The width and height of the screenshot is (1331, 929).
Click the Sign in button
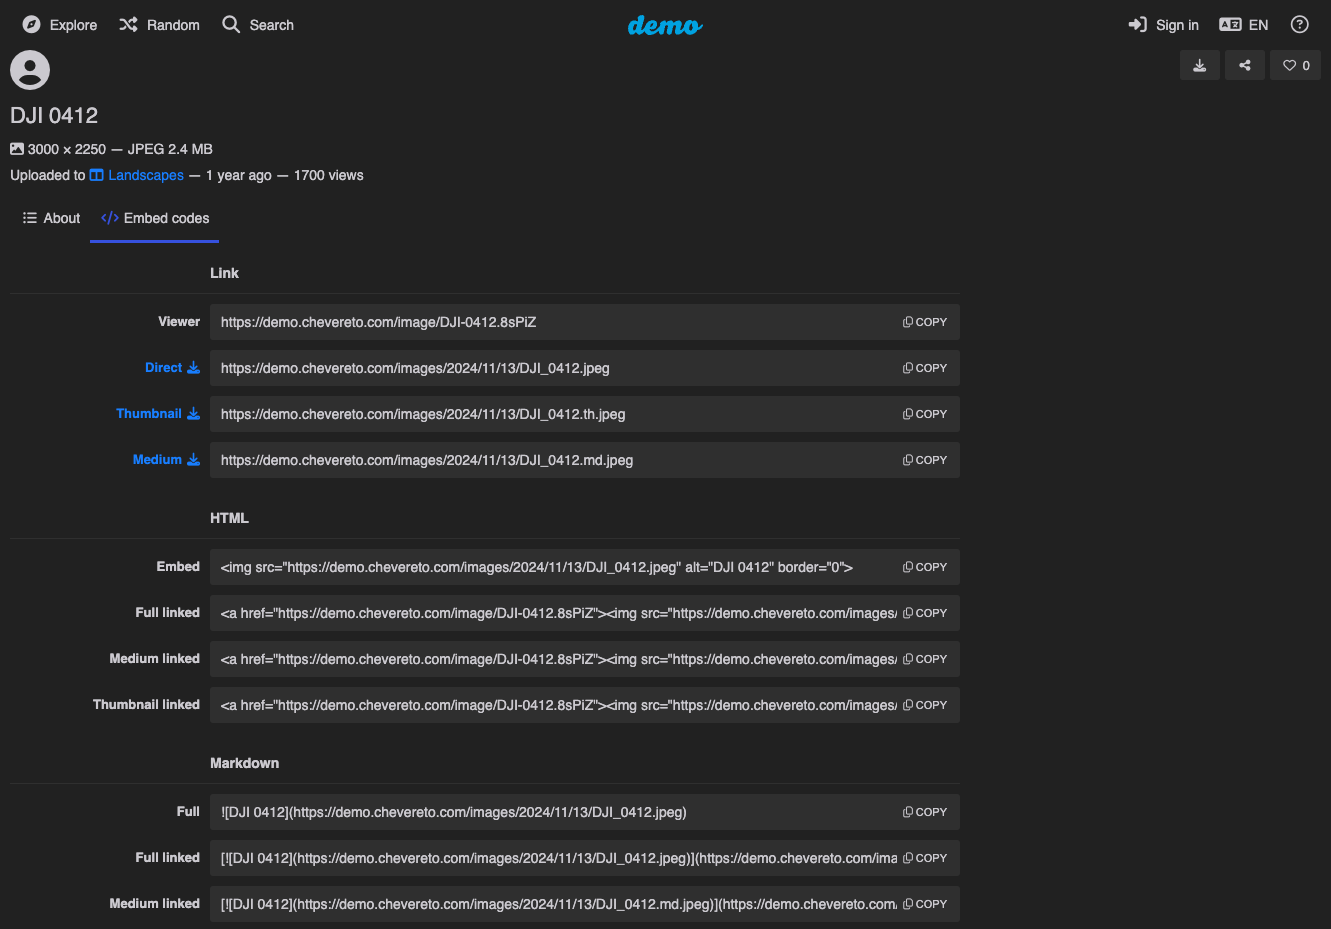click(1163, 25)
